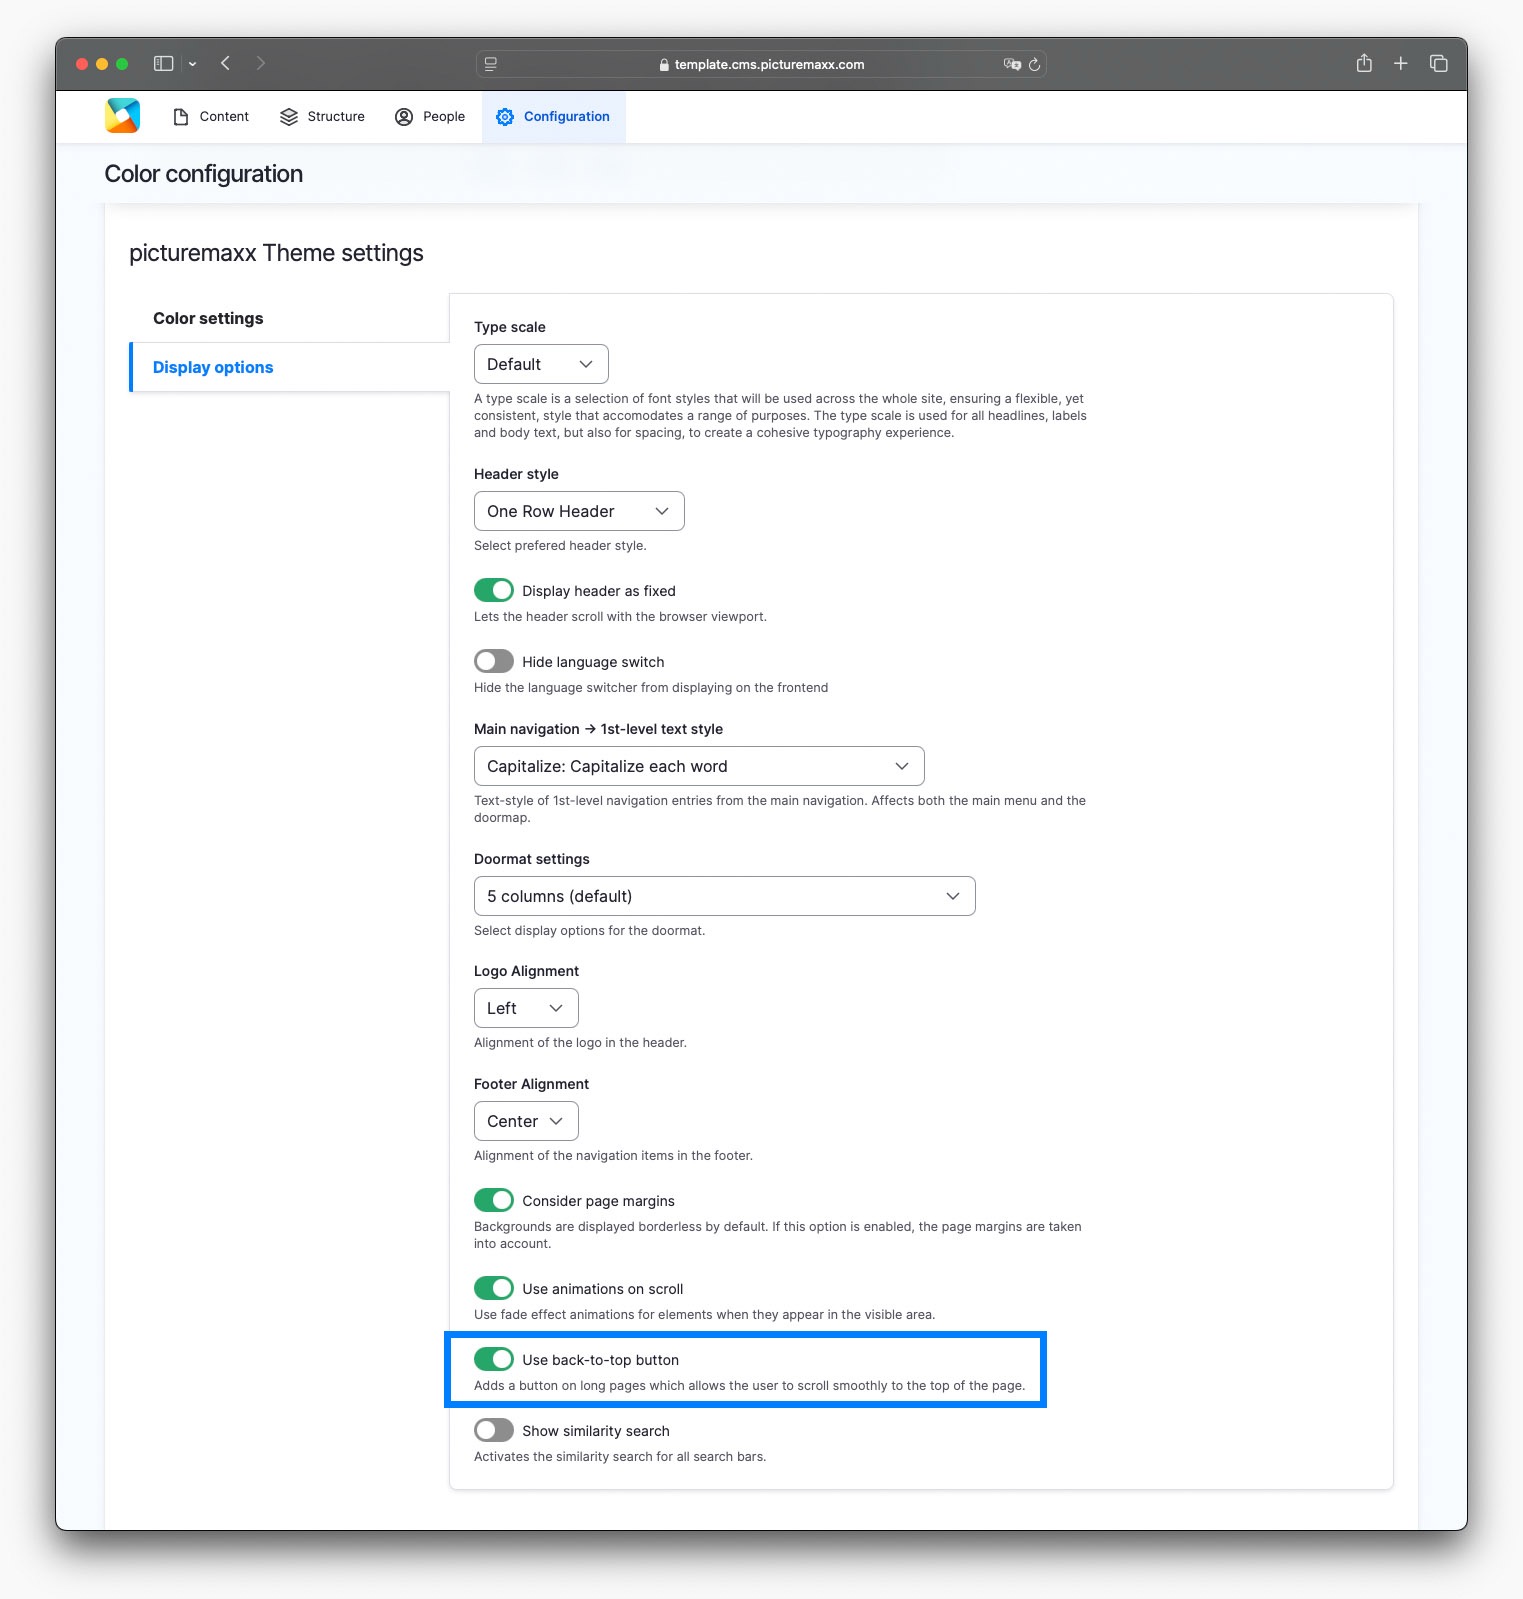Image resolution: width=1523 pixels, height=1599 pixels.
Task: Open the Safari share icon
Action: click(1364, 63)
